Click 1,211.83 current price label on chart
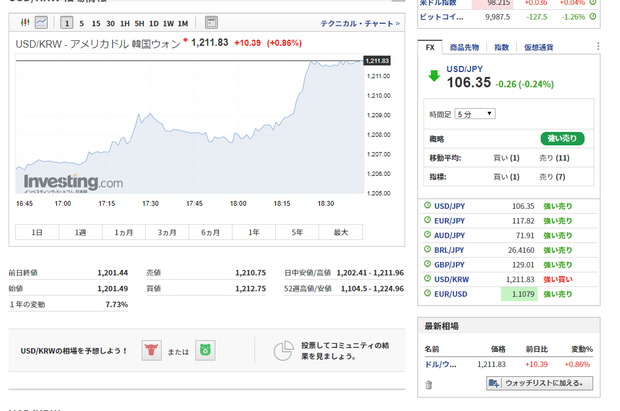The height and width of the screenshot is (411, 620). (377, 61)
